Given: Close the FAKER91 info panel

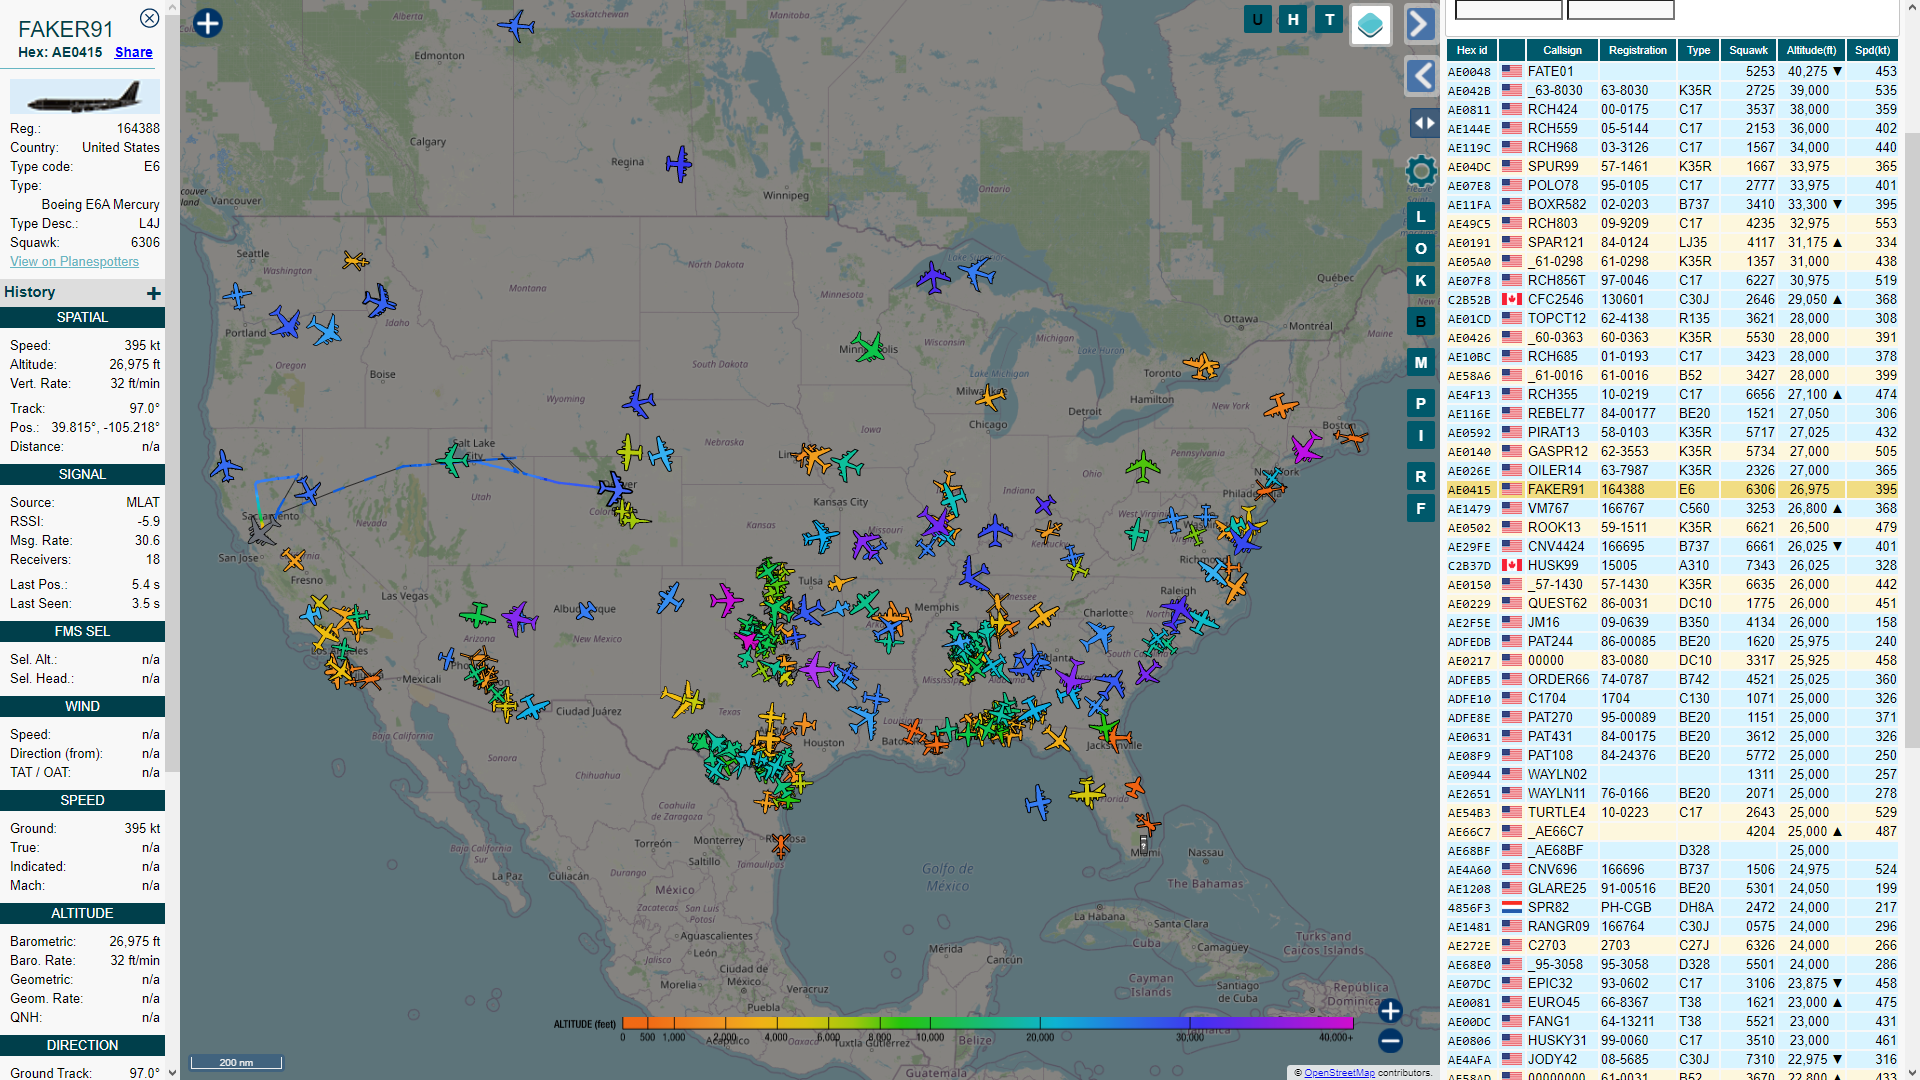Looking at the screenshot, I should [x=149, y=18].
